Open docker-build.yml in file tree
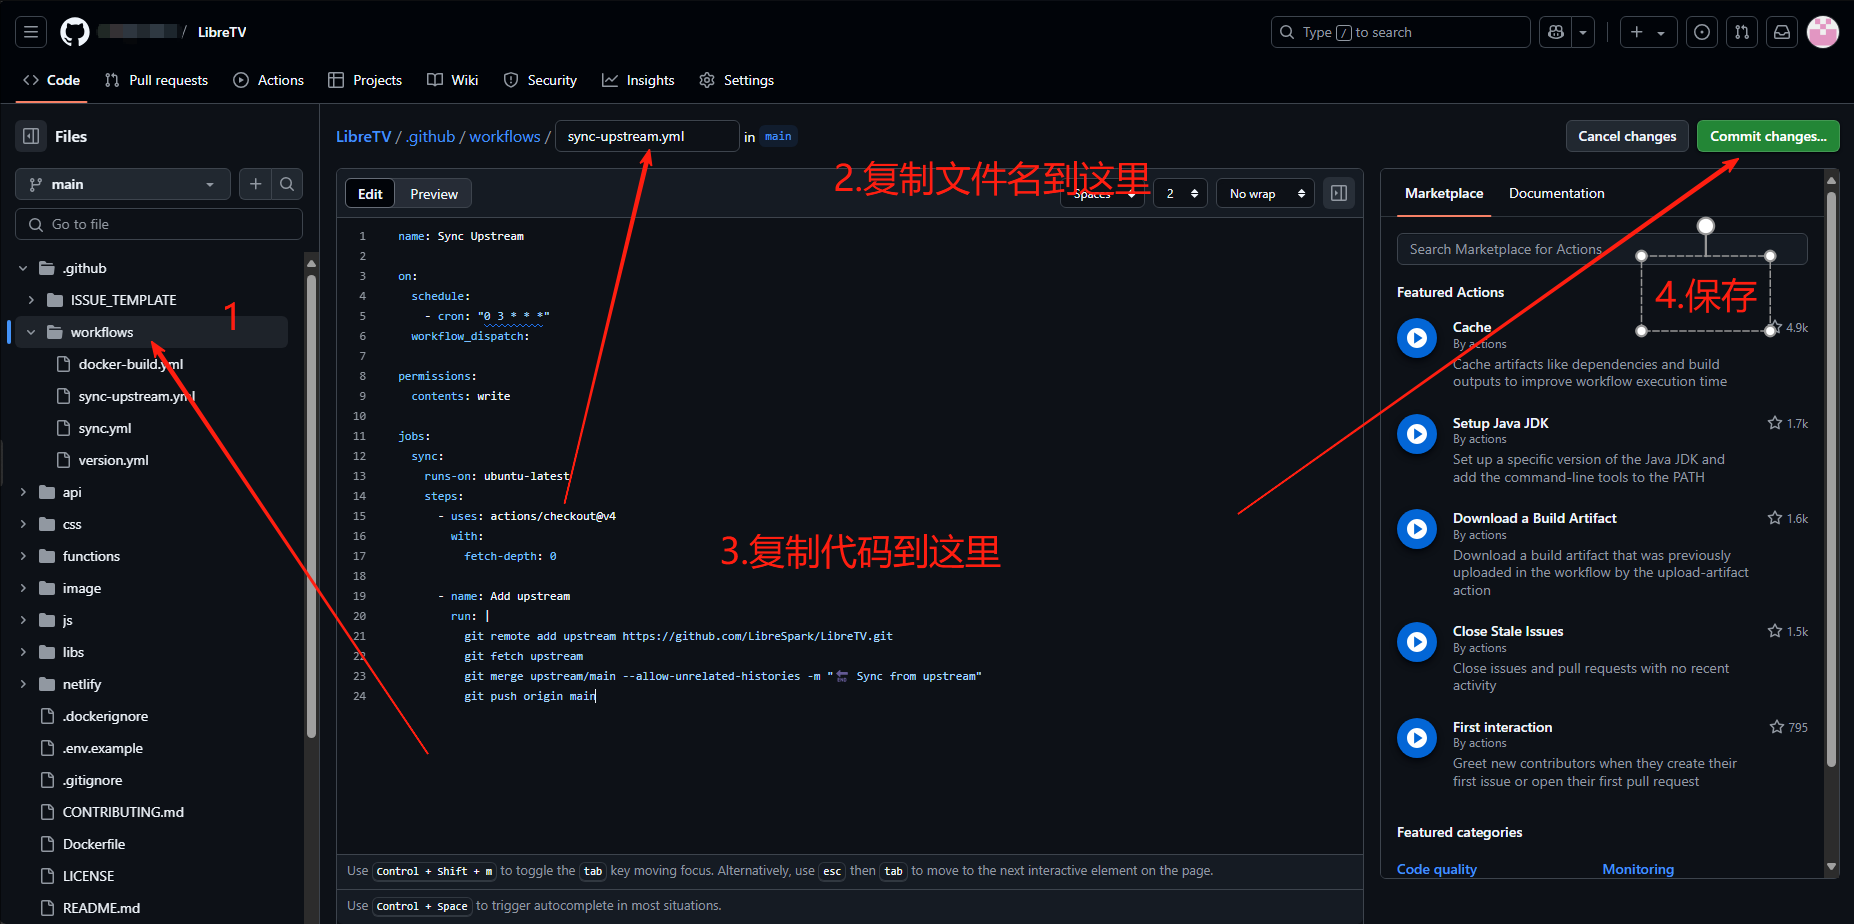This screenshot has height=924, width=1854. click(x=131, y=364)
